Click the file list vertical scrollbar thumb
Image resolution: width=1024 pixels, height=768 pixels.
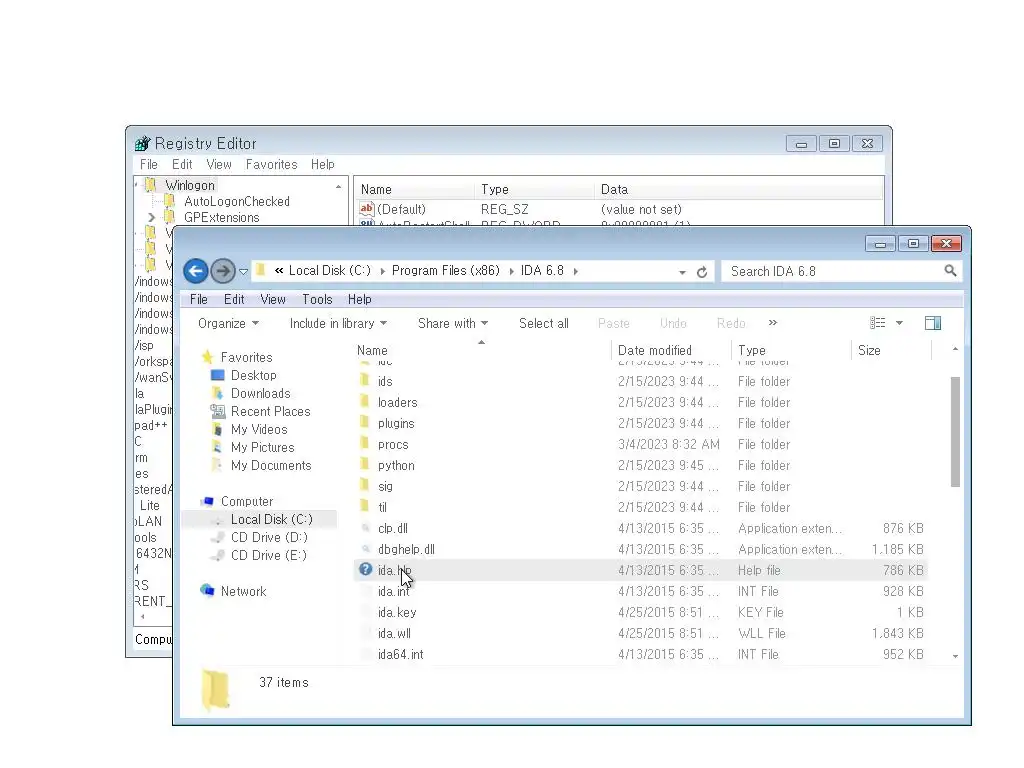(955, 432)
